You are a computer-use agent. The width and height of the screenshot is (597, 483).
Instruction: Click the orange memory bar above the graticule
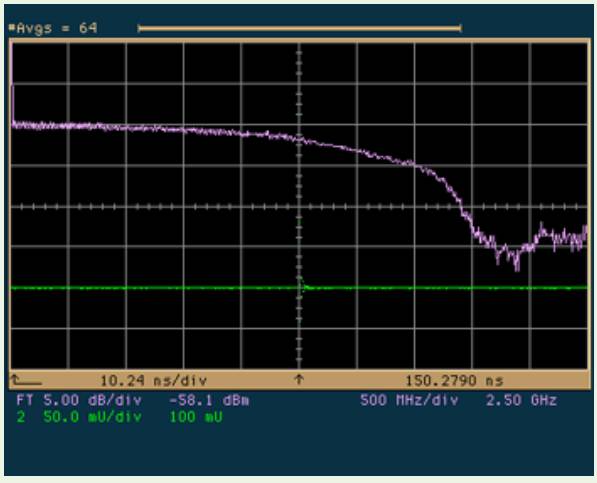[300, 28]
